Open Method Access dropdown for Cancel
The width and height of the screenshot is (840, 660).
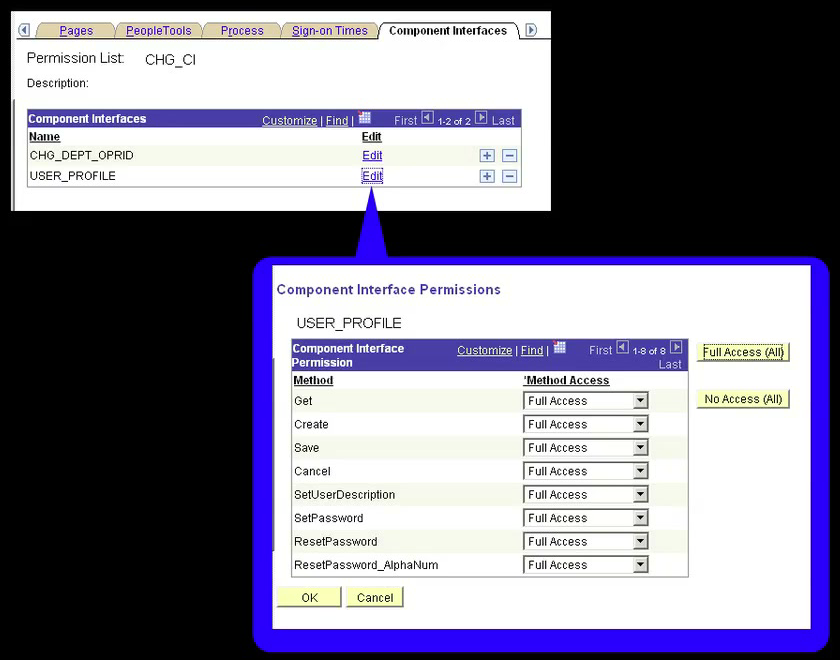(586, 471)
